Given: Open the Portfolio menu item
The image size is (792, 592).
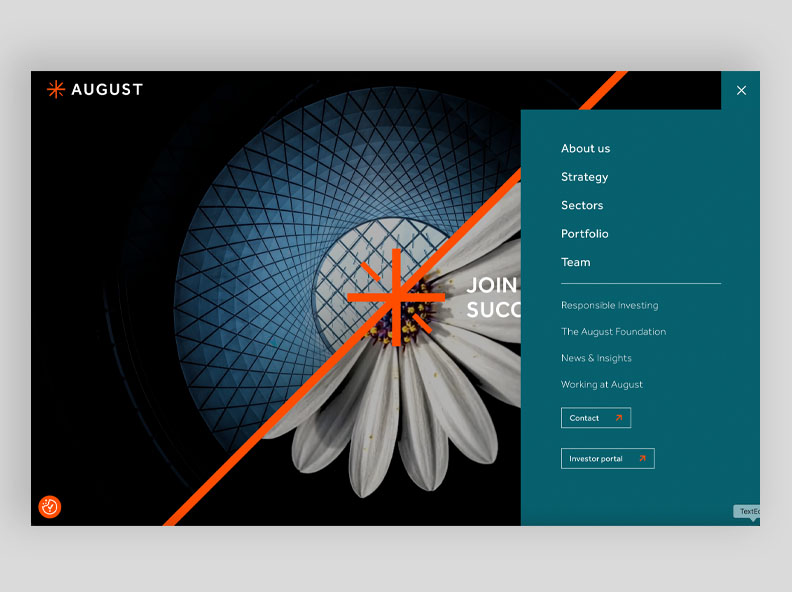Looking at the screenshot, I should point(584,233).
